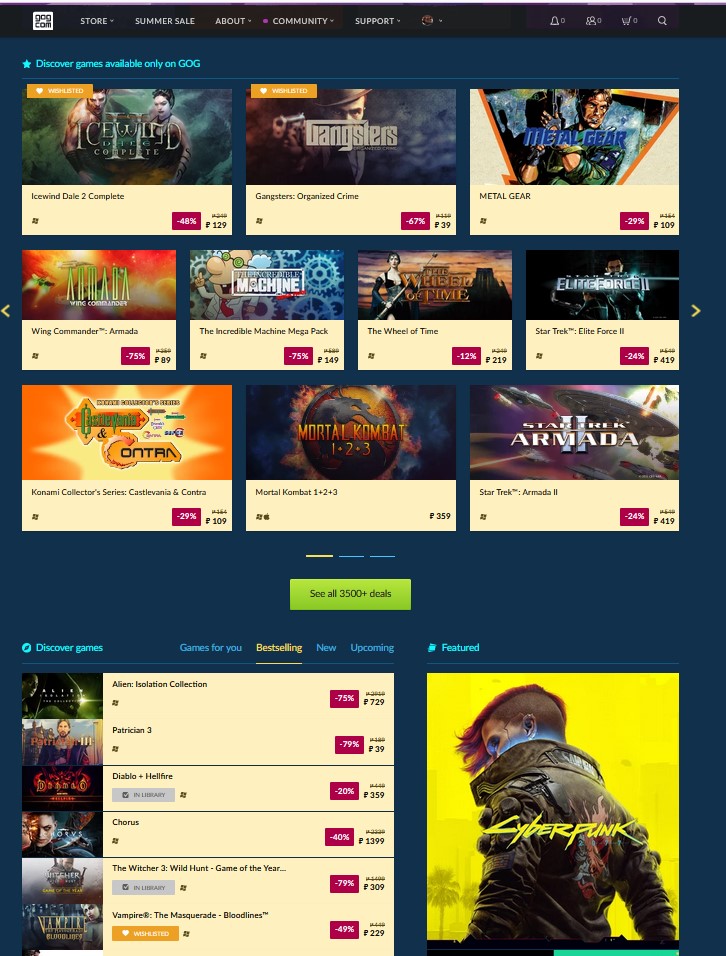The height and width of the screenshot is (956, 726).
Task: Show next games with right arrow
Action: (x=696, y=311)
